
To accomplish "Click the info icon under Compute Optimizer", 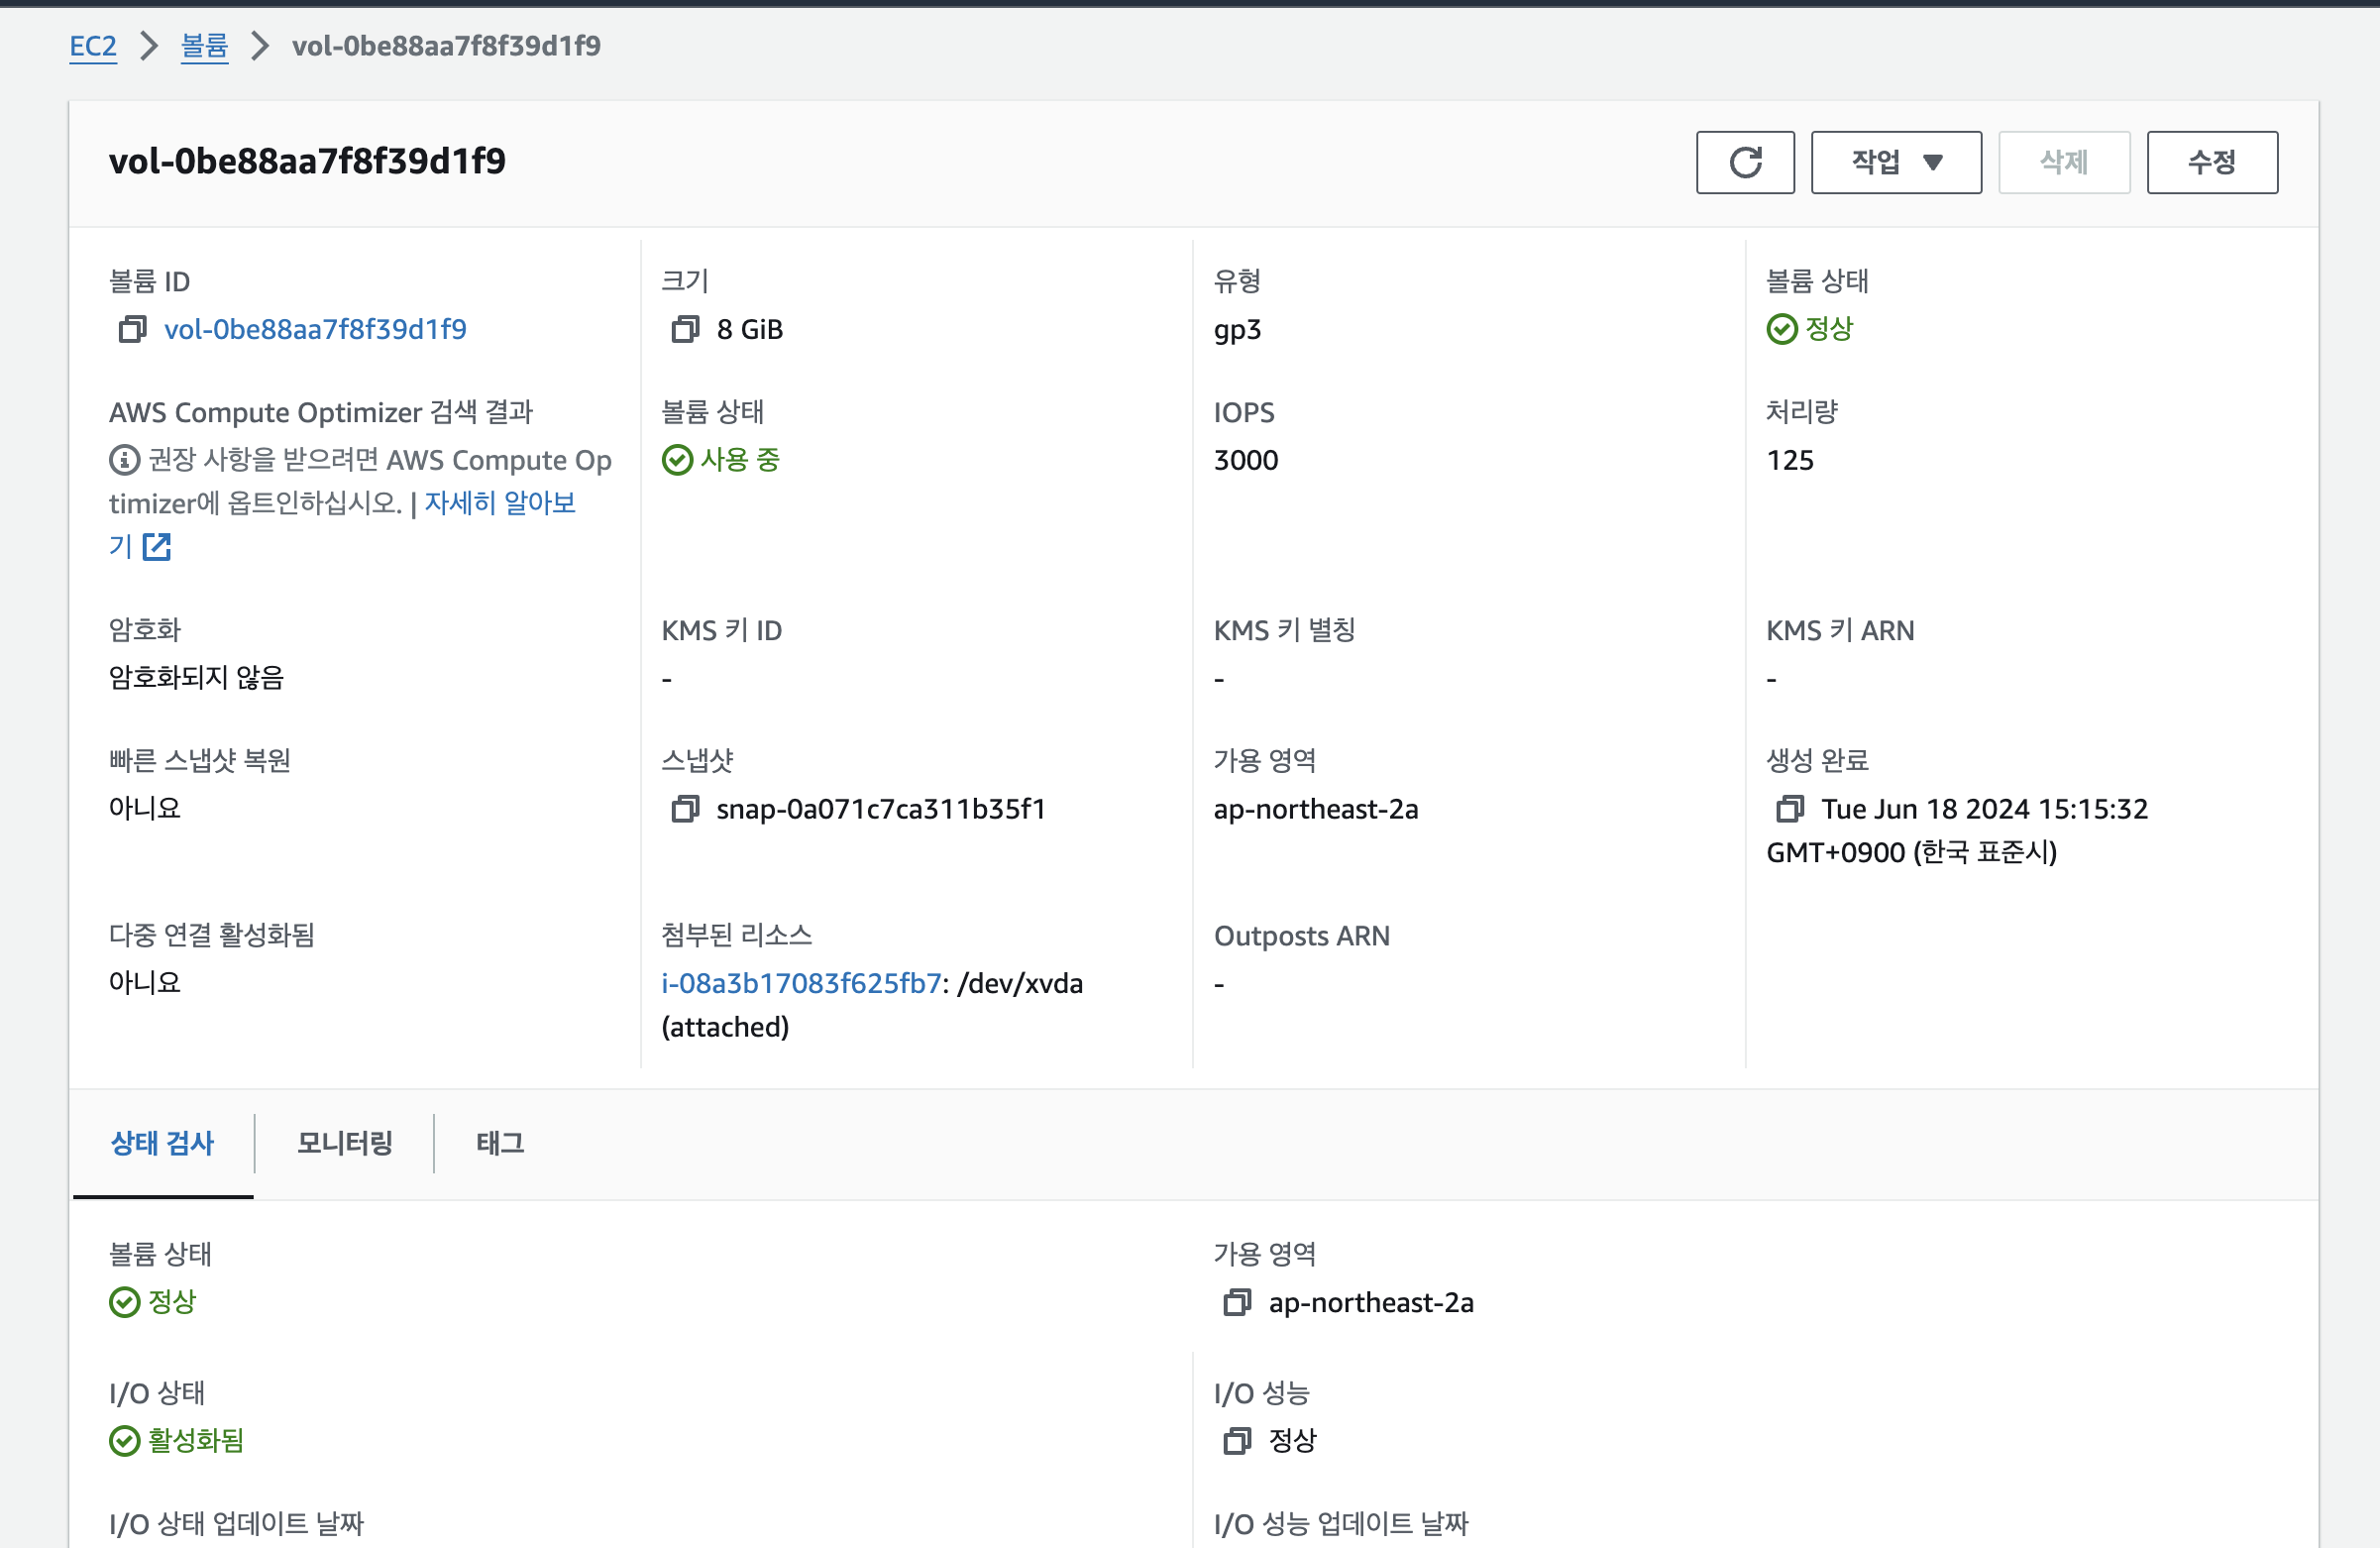I will point(124,460).
